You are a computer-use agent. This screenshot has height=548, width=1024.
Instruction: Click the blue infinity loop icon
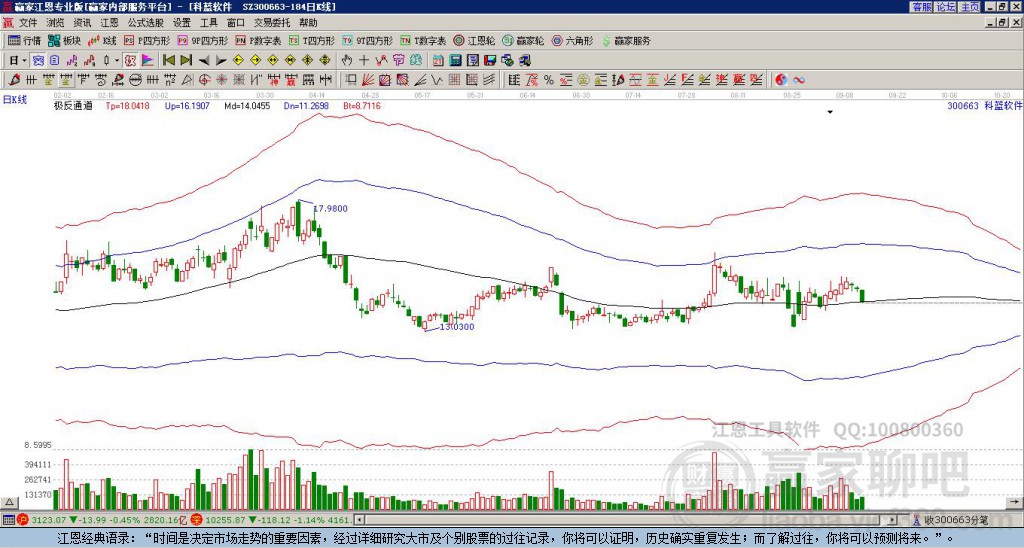[x=799, y=80]
